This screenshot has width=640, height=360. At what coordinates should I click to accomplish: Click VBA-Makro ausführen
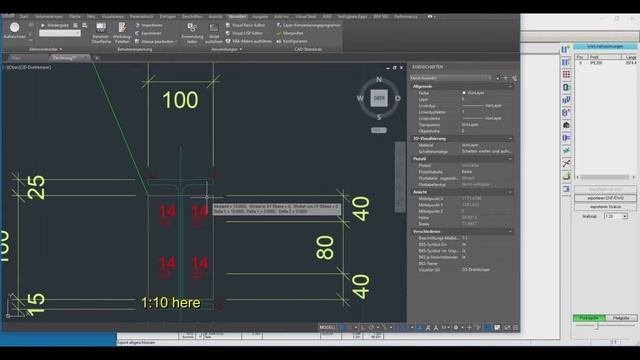(248, 41)
